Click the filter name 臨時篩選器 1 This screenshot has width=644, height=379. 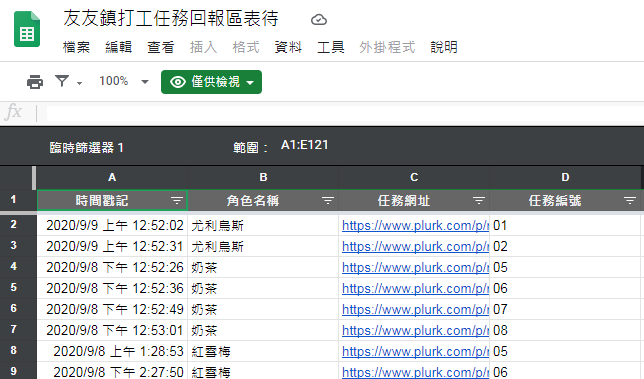(x=86, y=147)
